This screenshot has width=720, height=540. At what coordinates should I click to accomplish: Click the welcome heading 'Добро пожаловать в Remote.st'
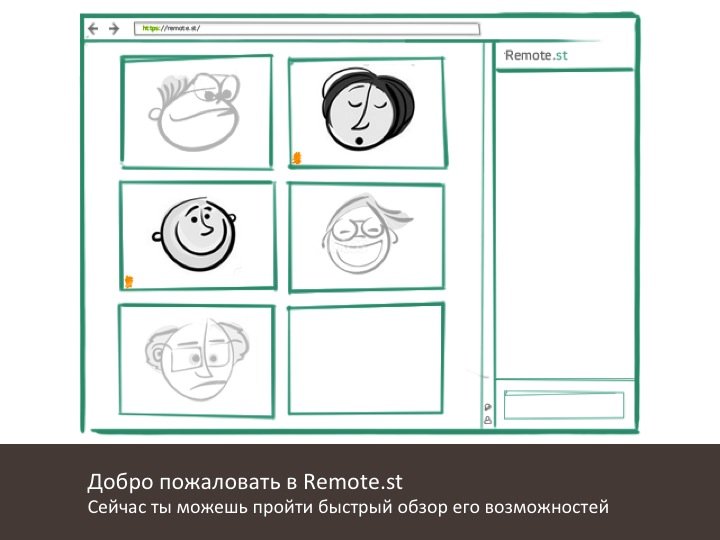(x=250, y=481)
